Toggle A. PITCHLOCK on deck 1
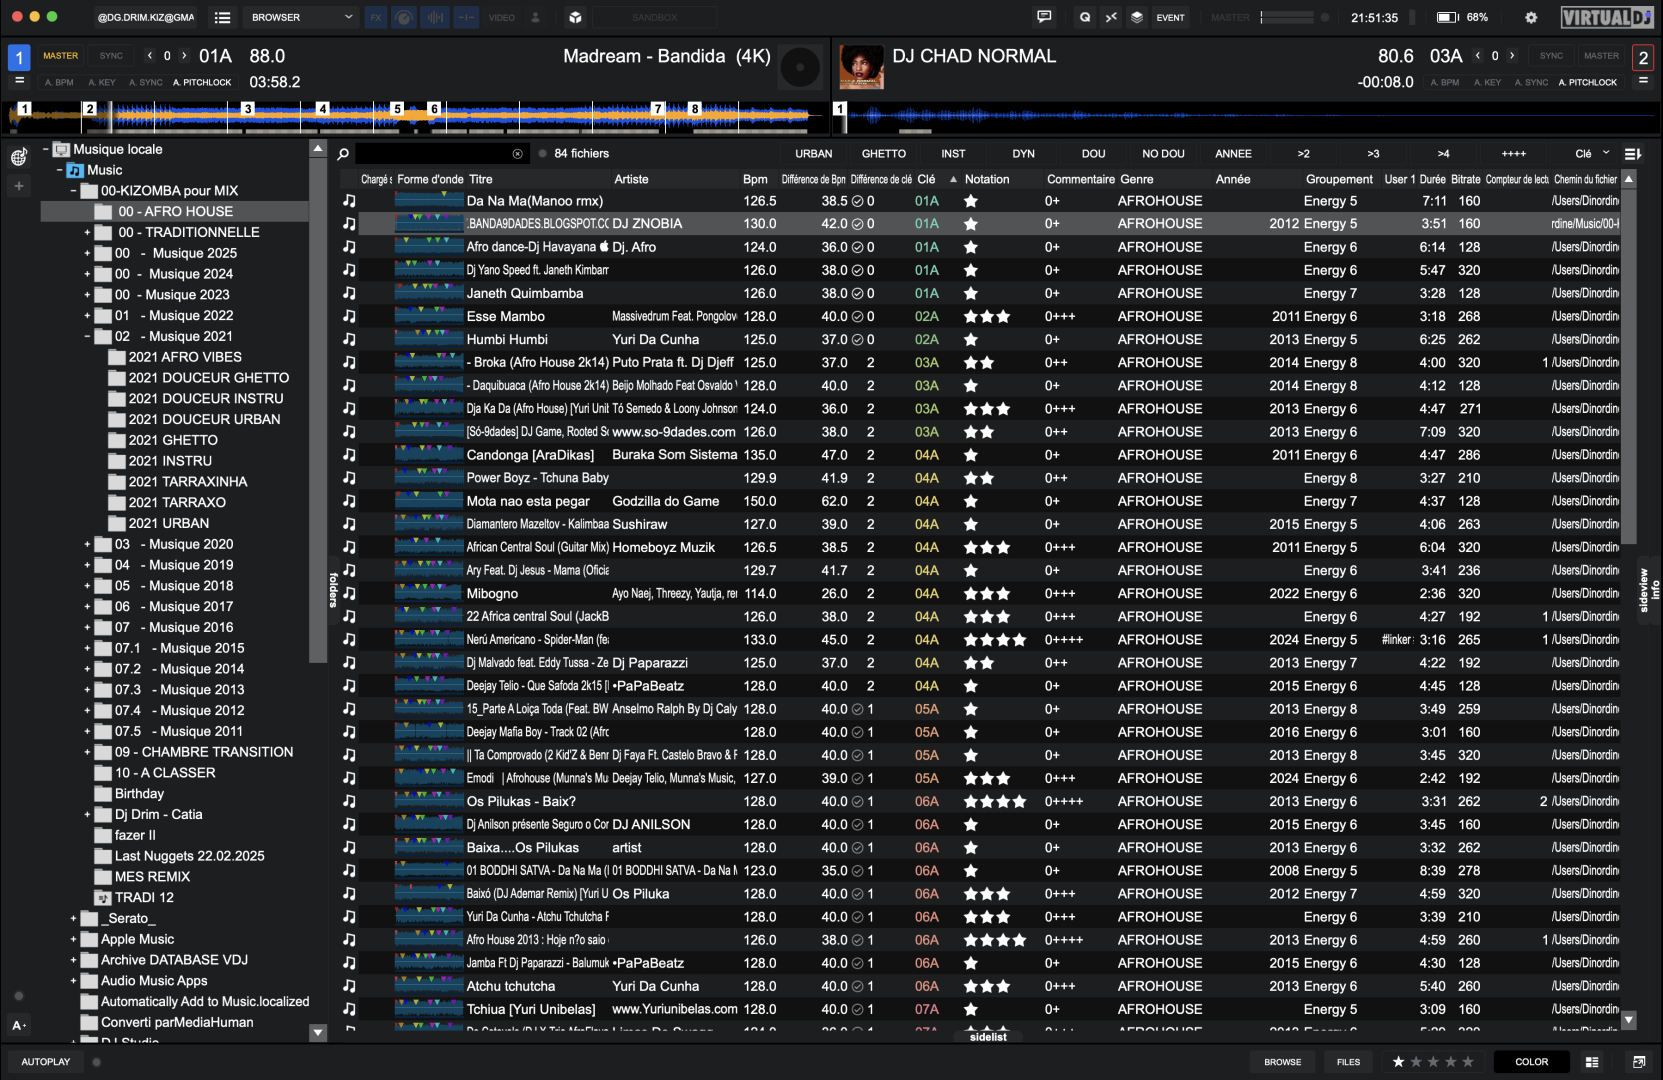Viewport: 1663px width, 1080px height. click(x=202, y=82)
